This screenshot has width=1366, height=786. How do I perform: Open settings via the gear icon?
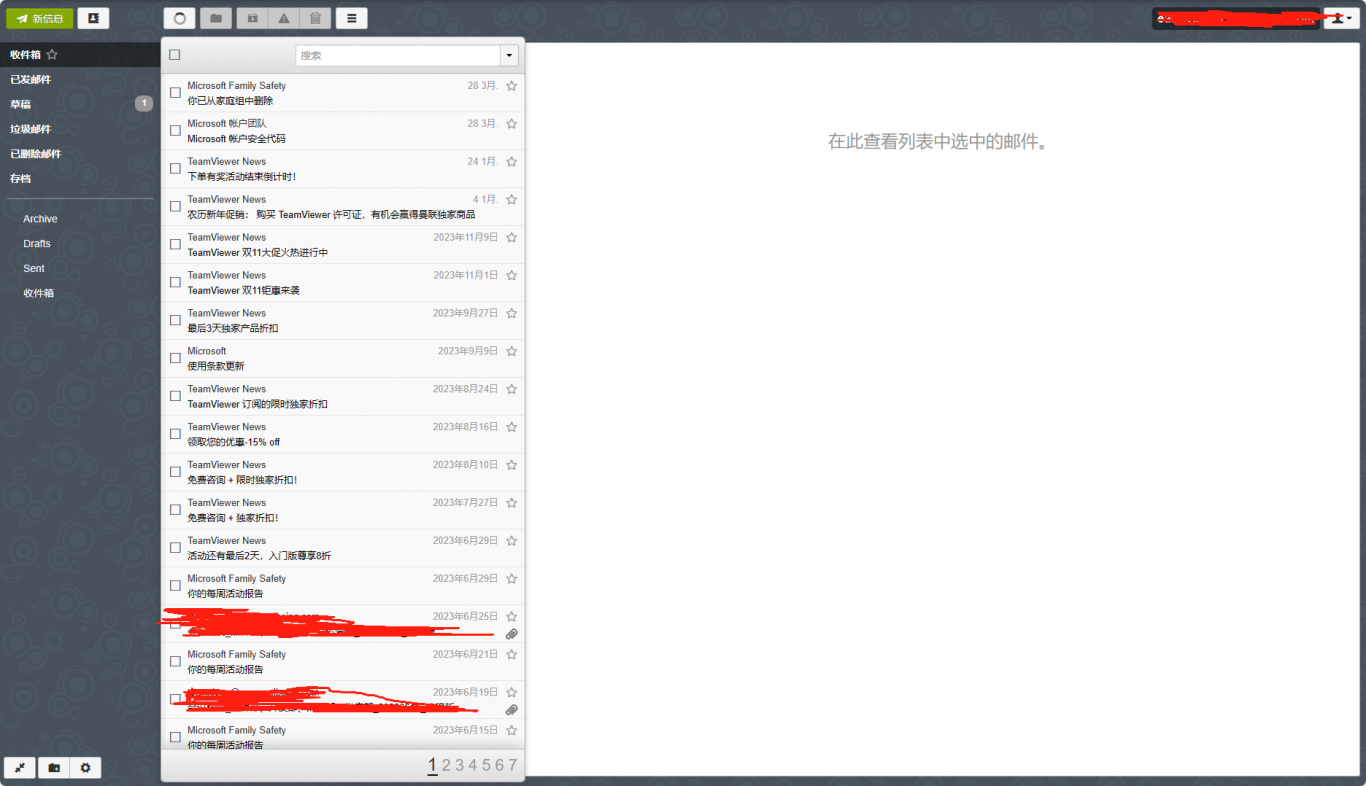[85, 767]
